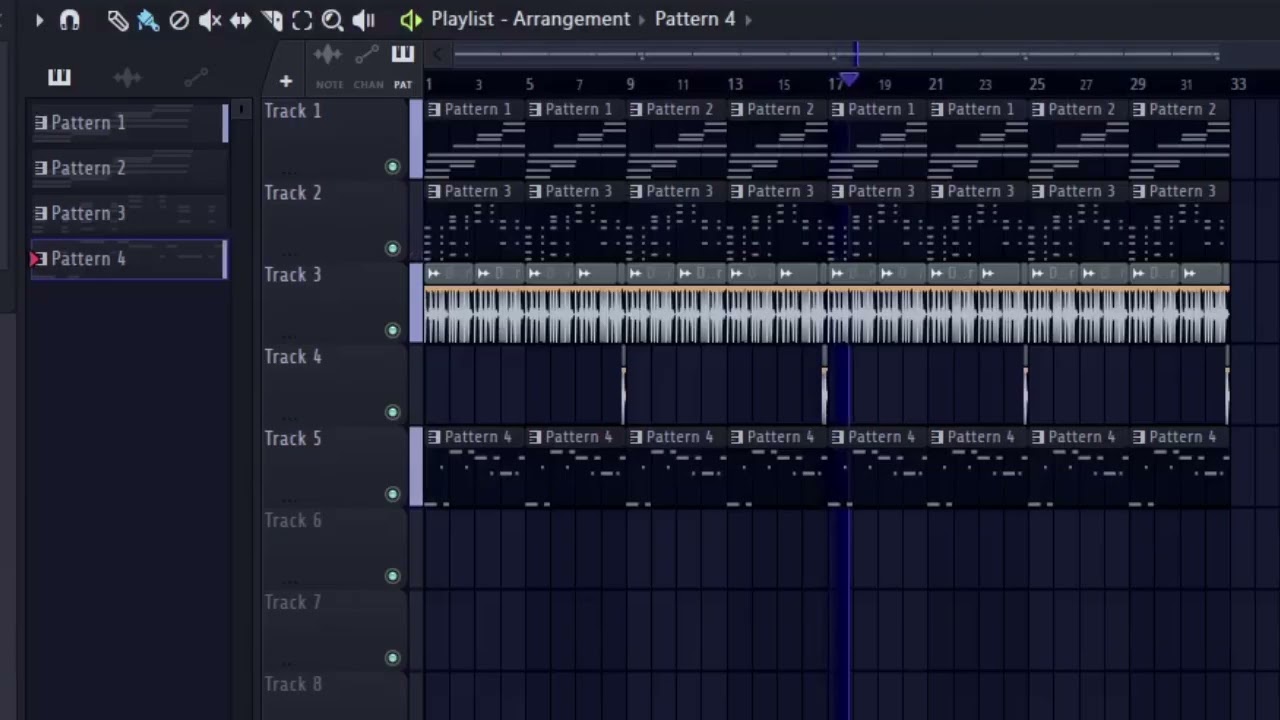1280x720 pixels.
Task: Mute Track 4 with its green LED
Action: pos(392,412)
